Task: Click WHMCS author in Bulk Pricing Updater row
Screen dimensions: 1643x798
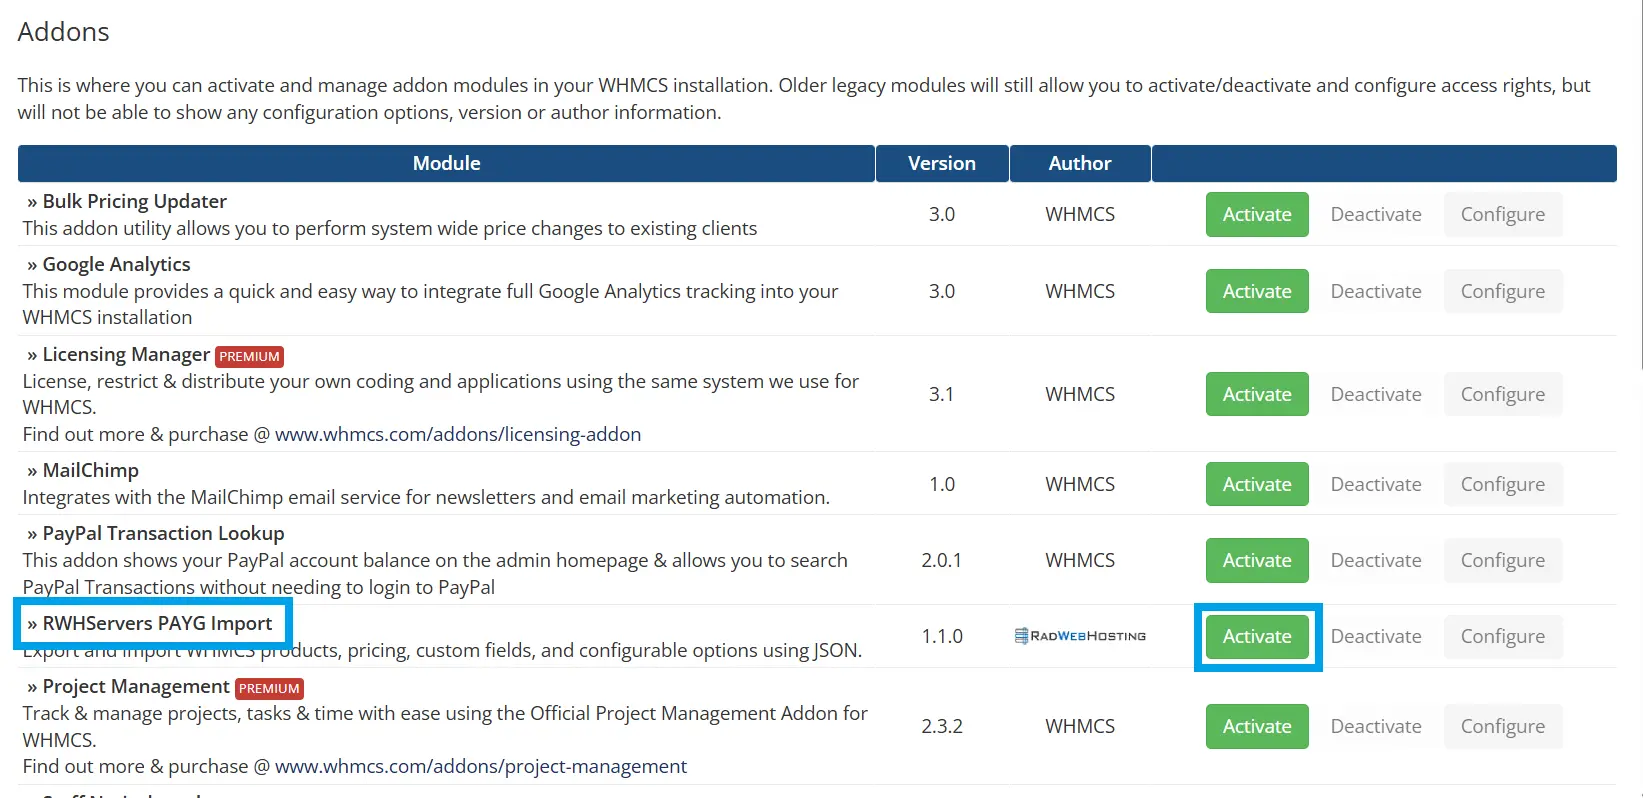Action: 1080,214
